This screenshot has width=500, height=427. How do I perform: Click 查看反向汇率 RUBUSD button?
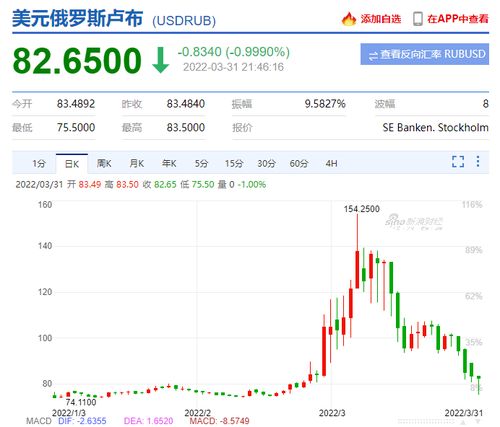point(425,54)
